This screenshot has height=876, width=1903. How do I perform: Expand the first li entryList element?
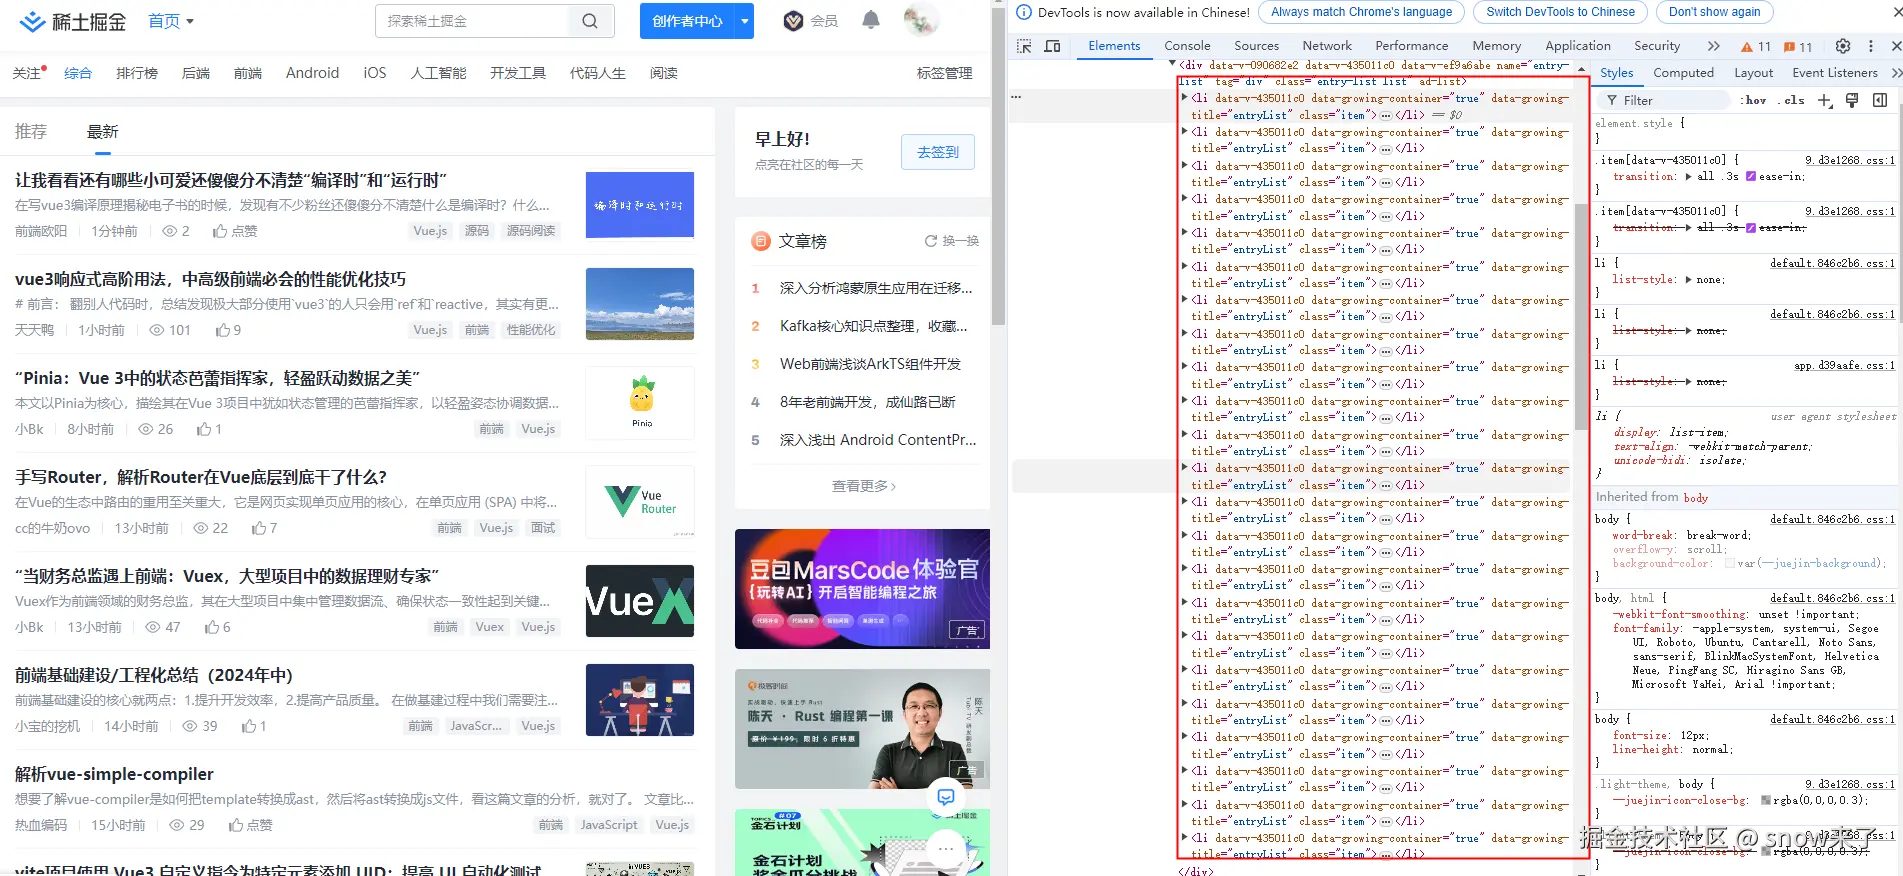1185,98
